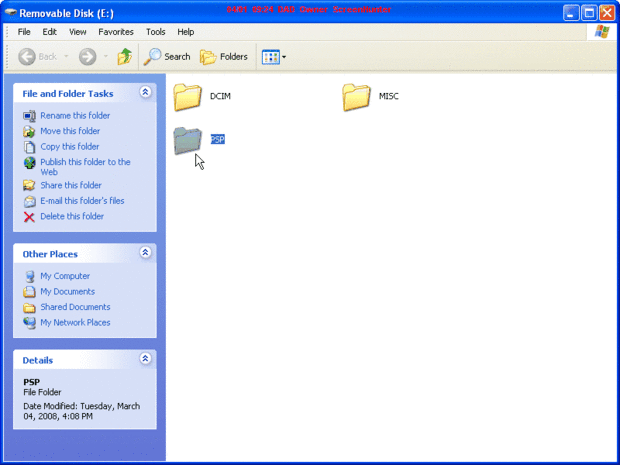
Task: Open the Help menu
Action: 185,32
